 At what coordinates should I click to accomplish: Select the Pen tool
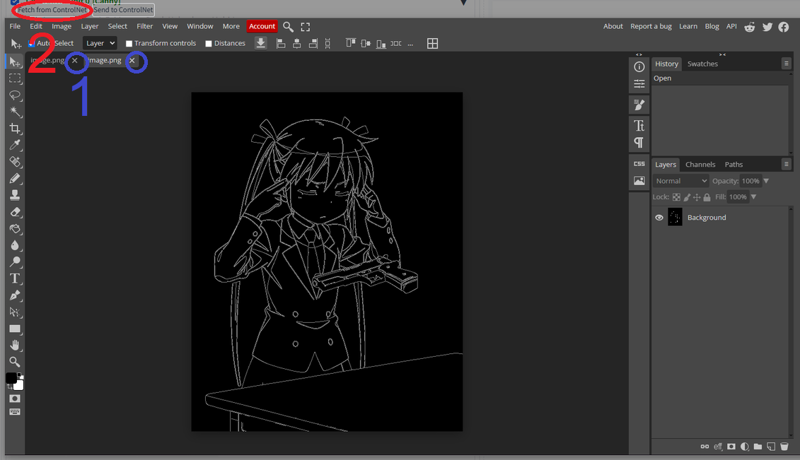coord(15,295)
